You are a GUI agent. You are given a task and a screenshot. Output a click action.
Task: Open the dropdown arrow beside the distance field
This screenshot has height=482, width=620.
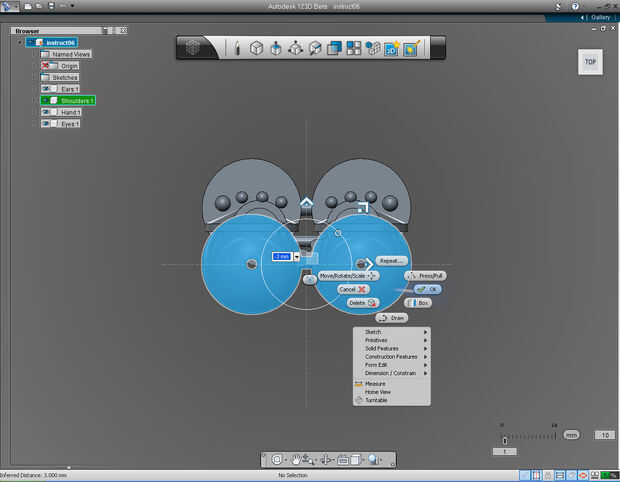(x=297, y=257)
